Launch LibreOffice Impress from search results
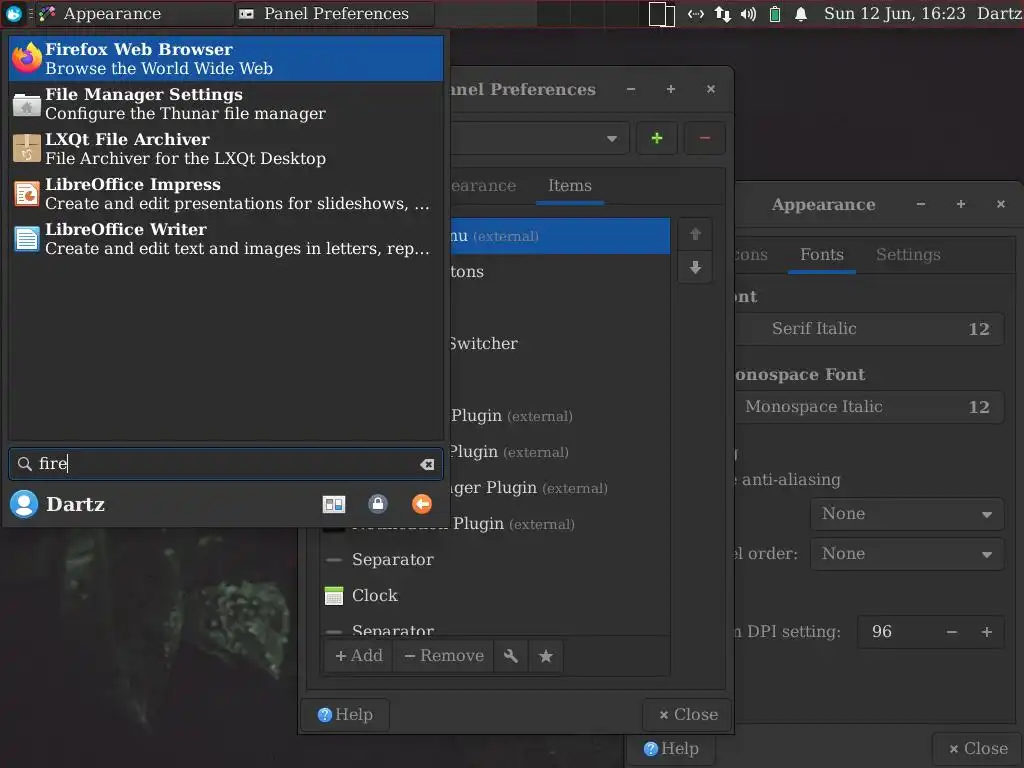Screen dimensions: 1024x768 click(226, 194)
